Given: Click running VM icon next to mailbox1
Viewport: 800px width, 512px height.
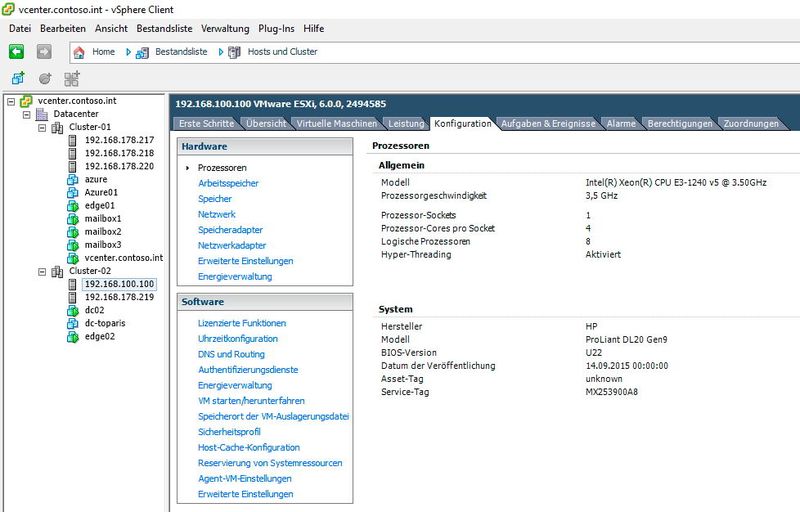Looking at the screenshot, I should coord(72,219).
